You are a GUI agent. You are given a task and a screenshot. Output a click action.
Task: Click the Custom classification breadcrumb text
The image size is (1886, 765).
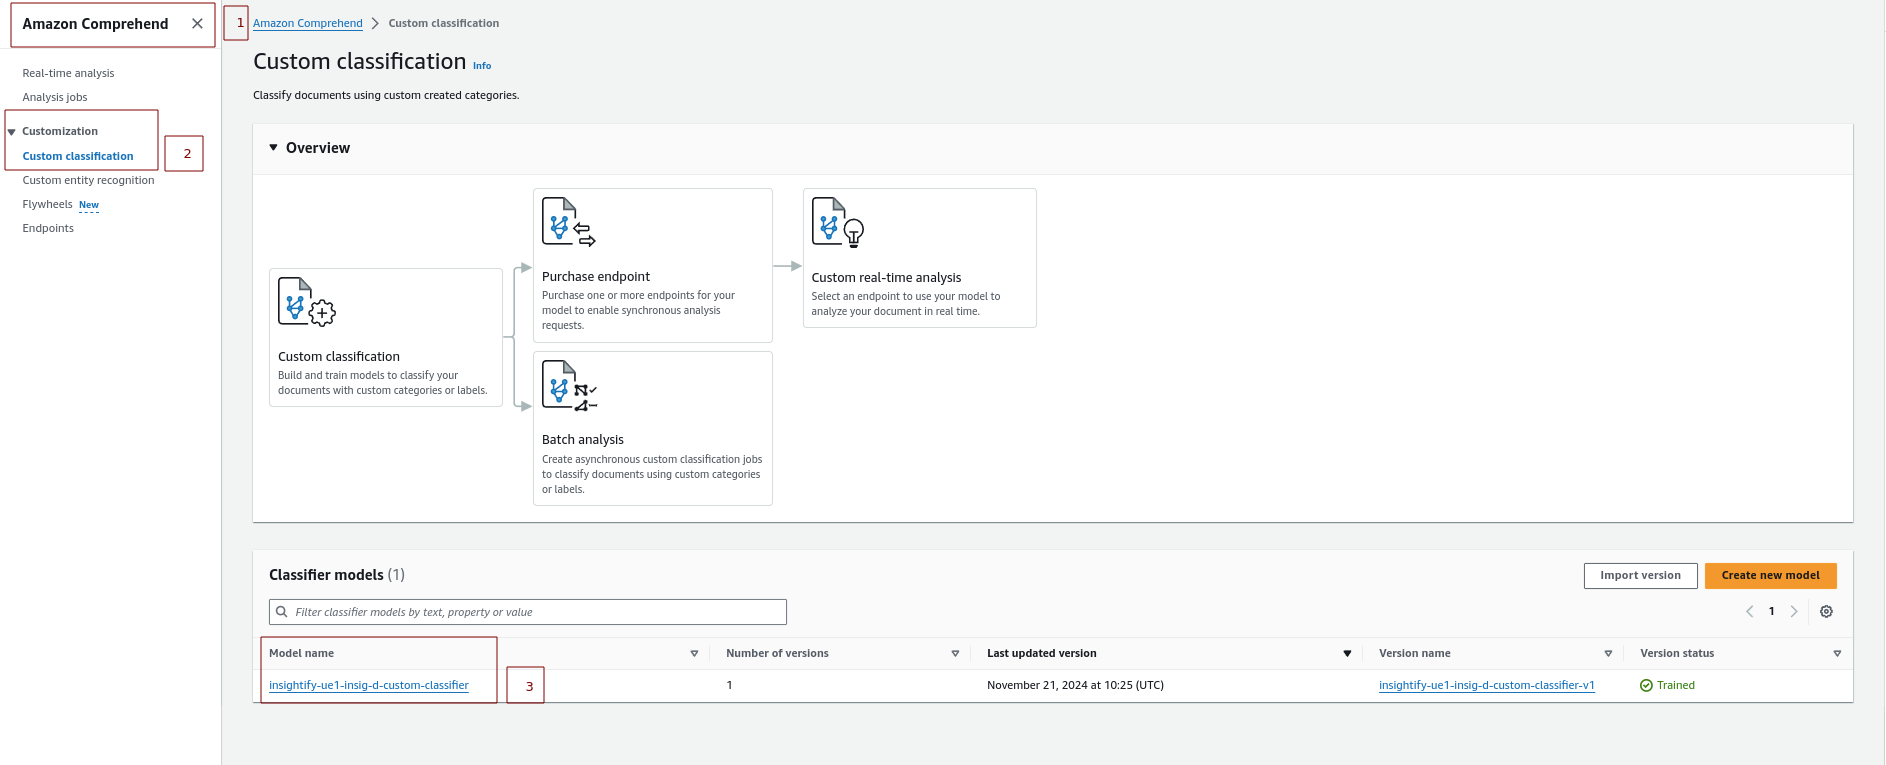[x=444, y=23]
